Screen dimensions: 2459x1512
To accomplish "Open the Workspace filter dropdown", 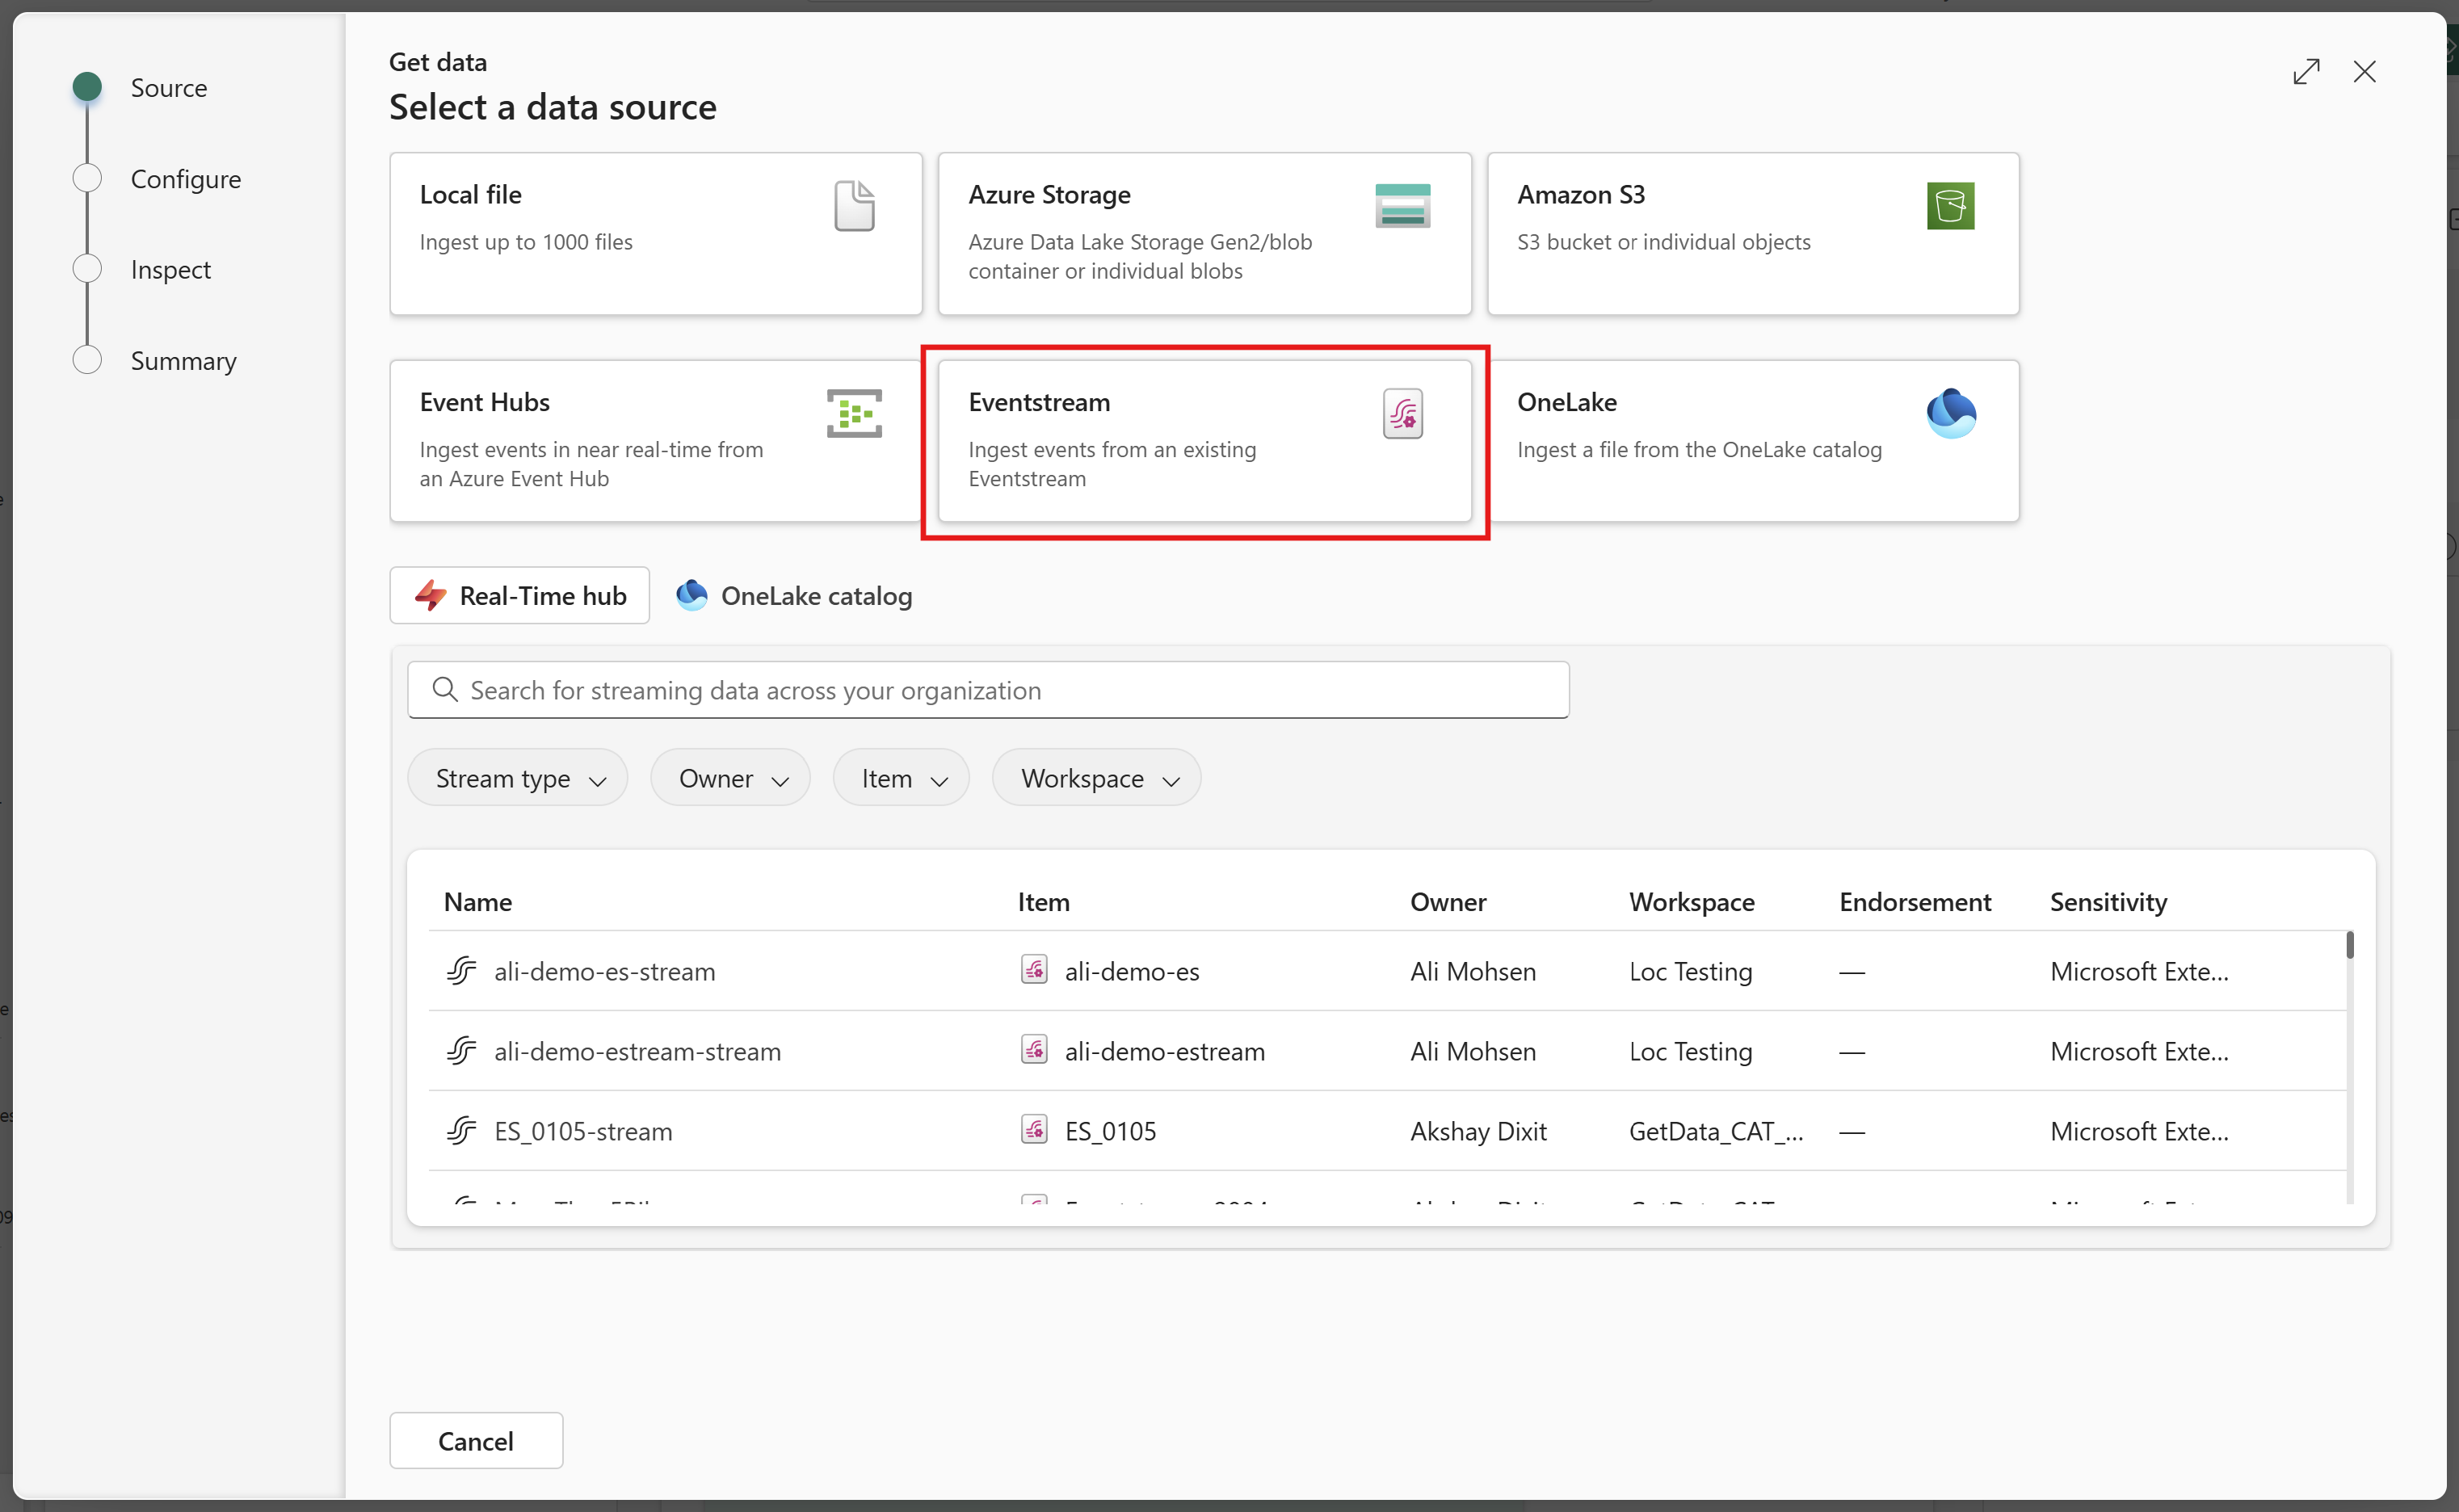I will point(1096,777).
